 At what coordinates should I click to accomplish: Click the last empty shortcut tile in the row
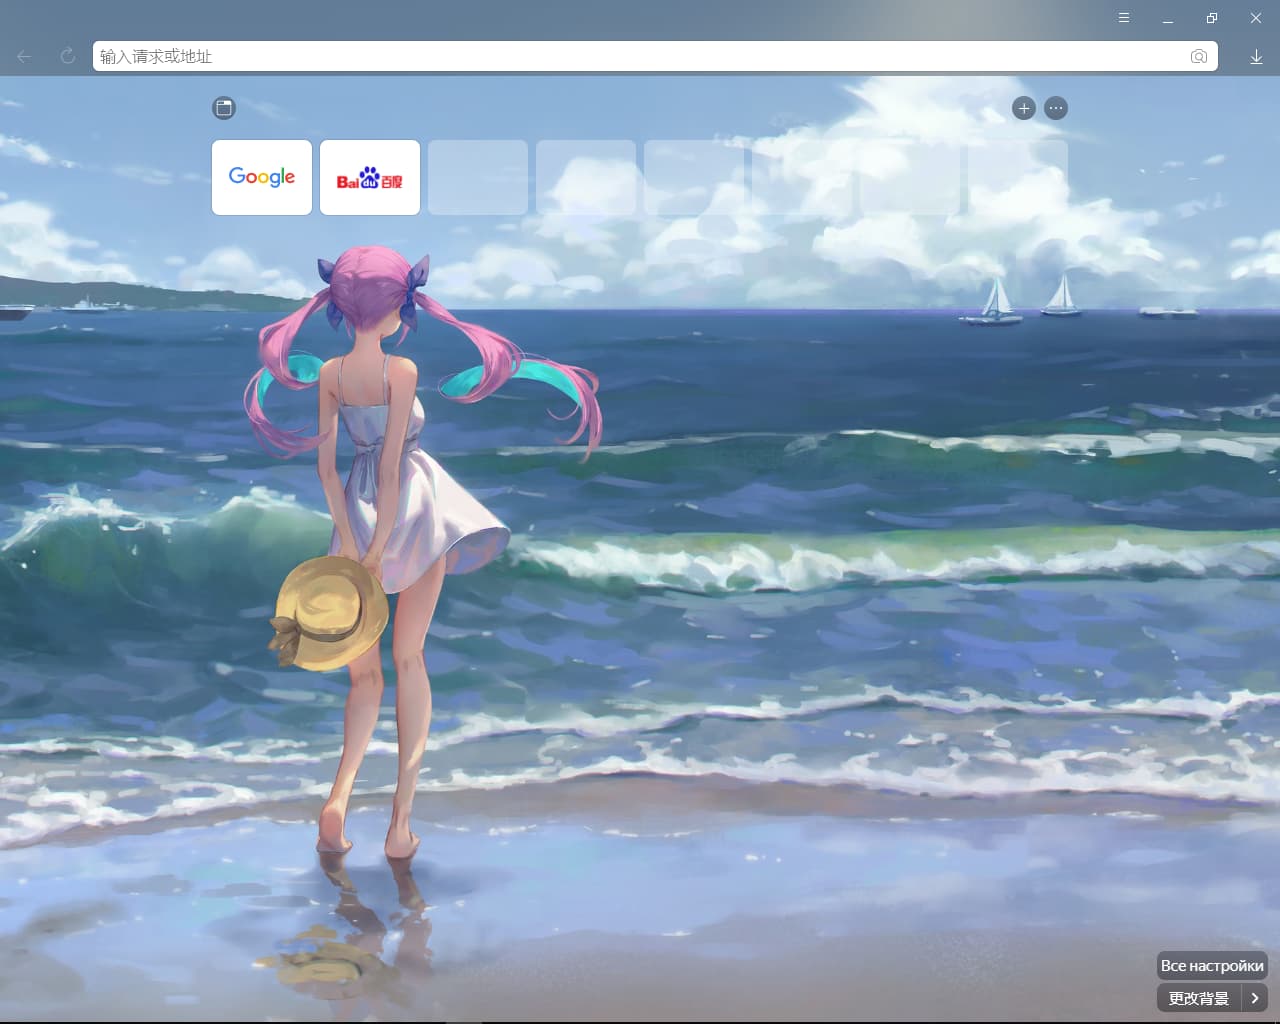[x=1018, y=178]
